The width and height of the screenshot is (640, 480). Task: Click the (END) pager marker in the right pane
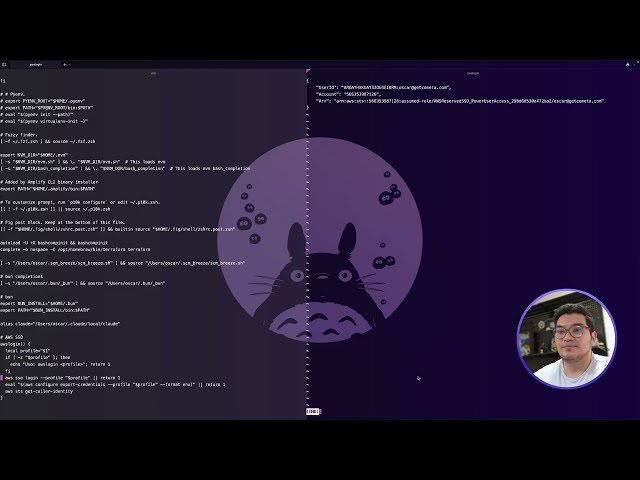[x=313, y=411]
